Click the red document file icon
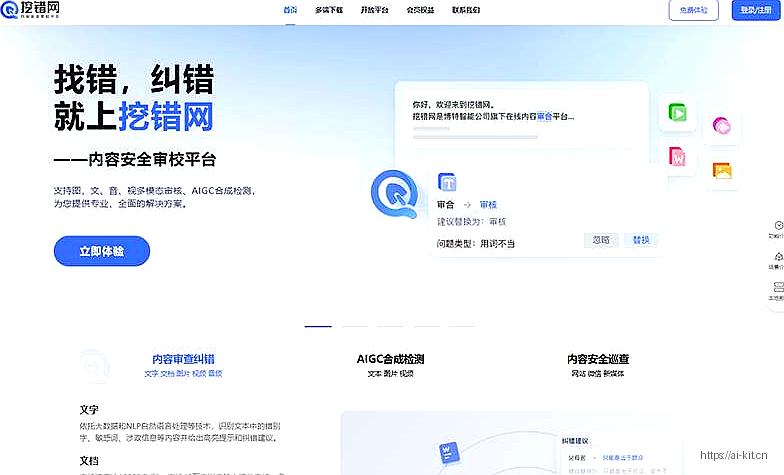 pos(678,157)
